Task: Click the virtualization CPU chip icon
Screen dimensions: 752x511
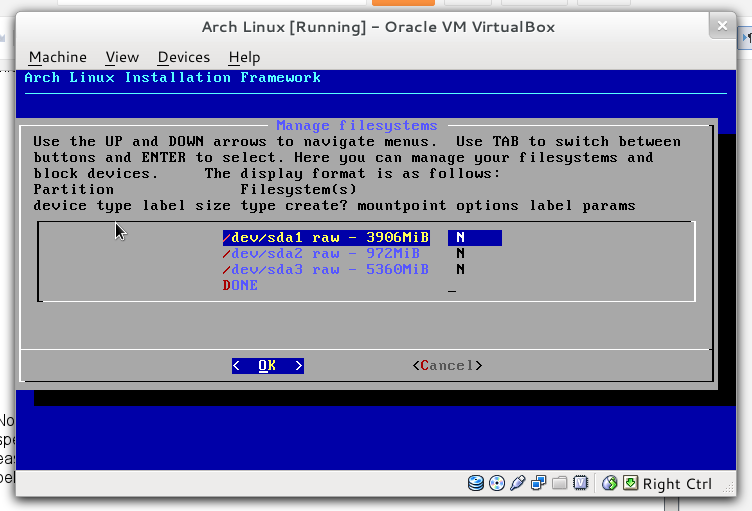Action: (580, 483)
